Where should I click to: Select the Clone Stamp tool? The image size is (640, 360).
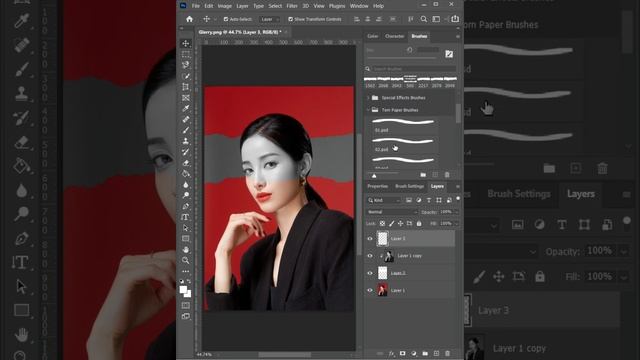coord(186,141)
